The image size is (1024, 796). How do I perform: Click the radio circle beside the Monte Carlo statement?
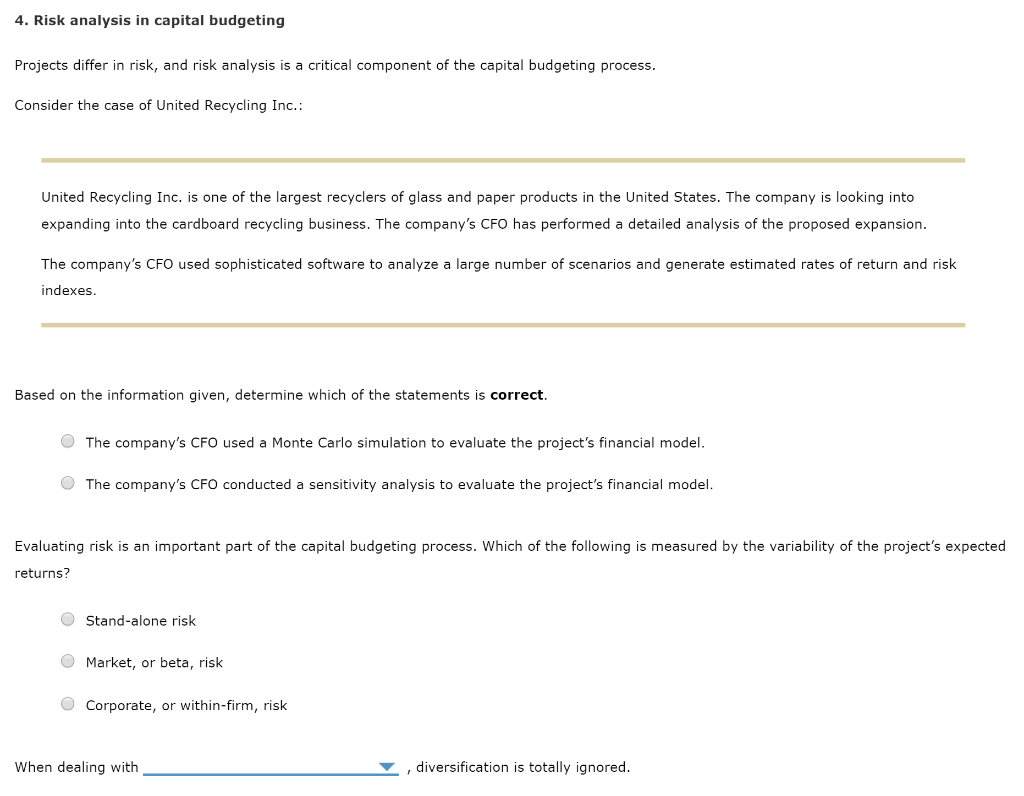(67, 440)
